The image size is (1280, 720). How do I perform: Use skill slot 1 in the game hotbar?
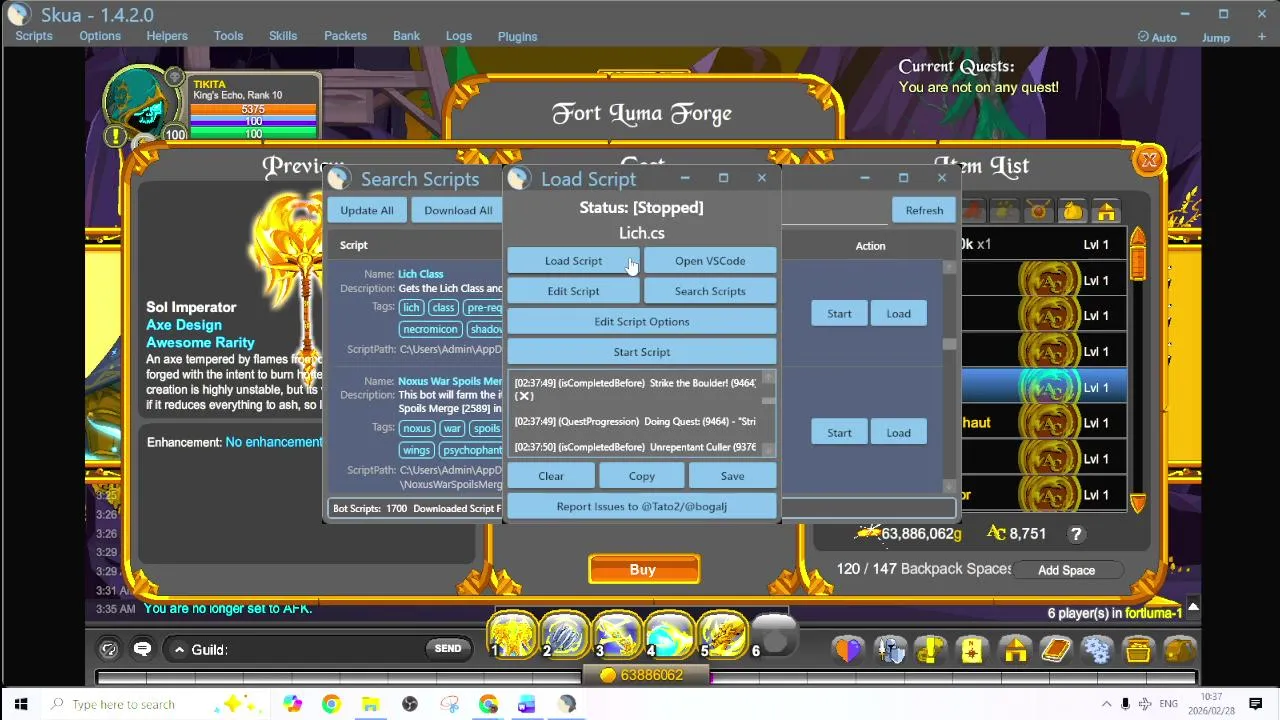coord(513,637)
